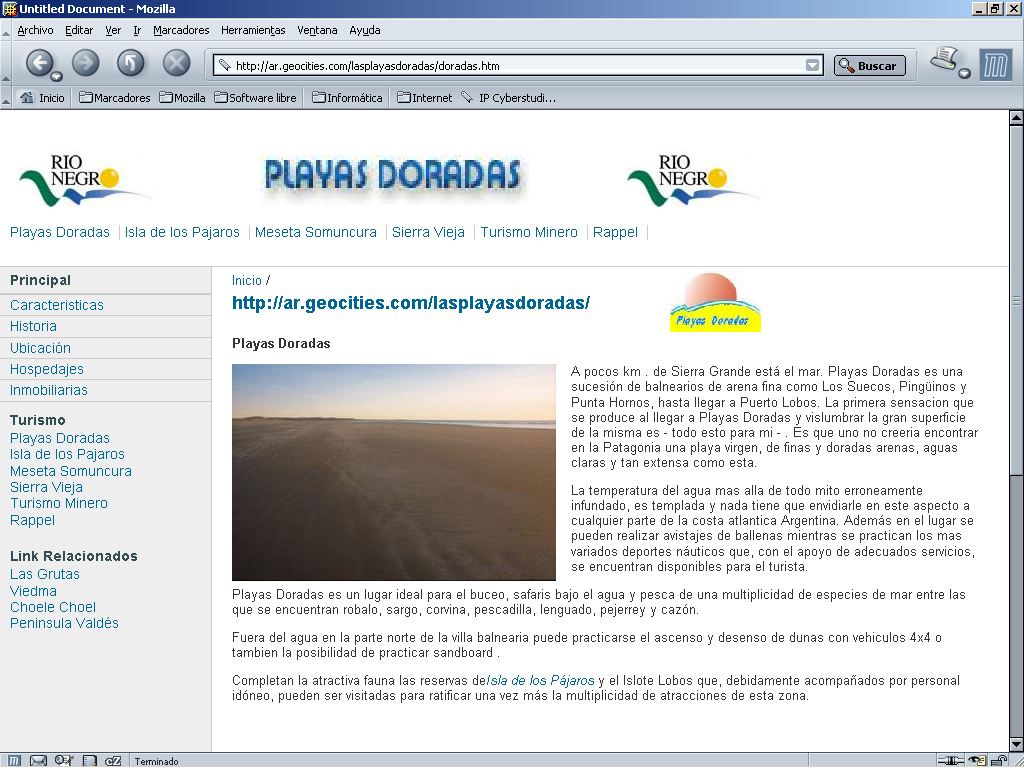Click the Back navigation arrow button

(38, 63)
